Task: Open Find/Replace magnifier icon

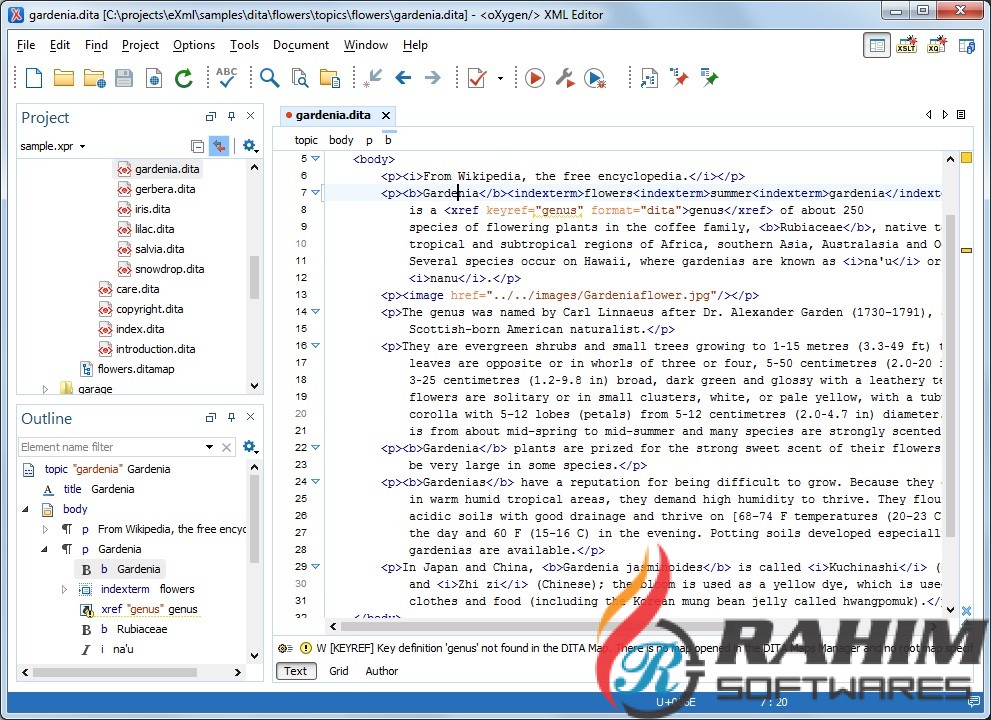Action: click(x=269, y=78)
